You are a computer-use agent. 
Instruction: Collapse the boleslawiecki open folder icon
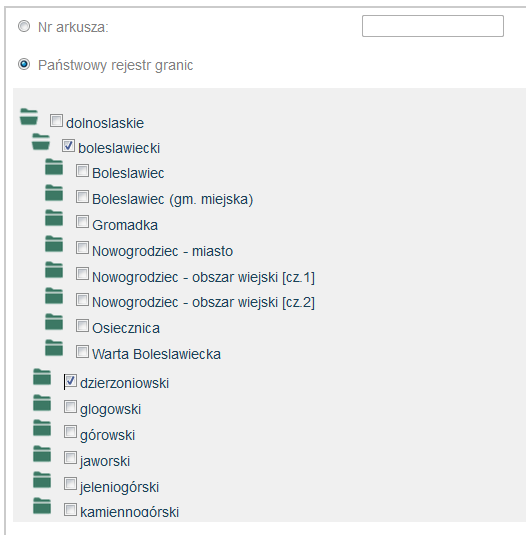[x=41, y=142]
